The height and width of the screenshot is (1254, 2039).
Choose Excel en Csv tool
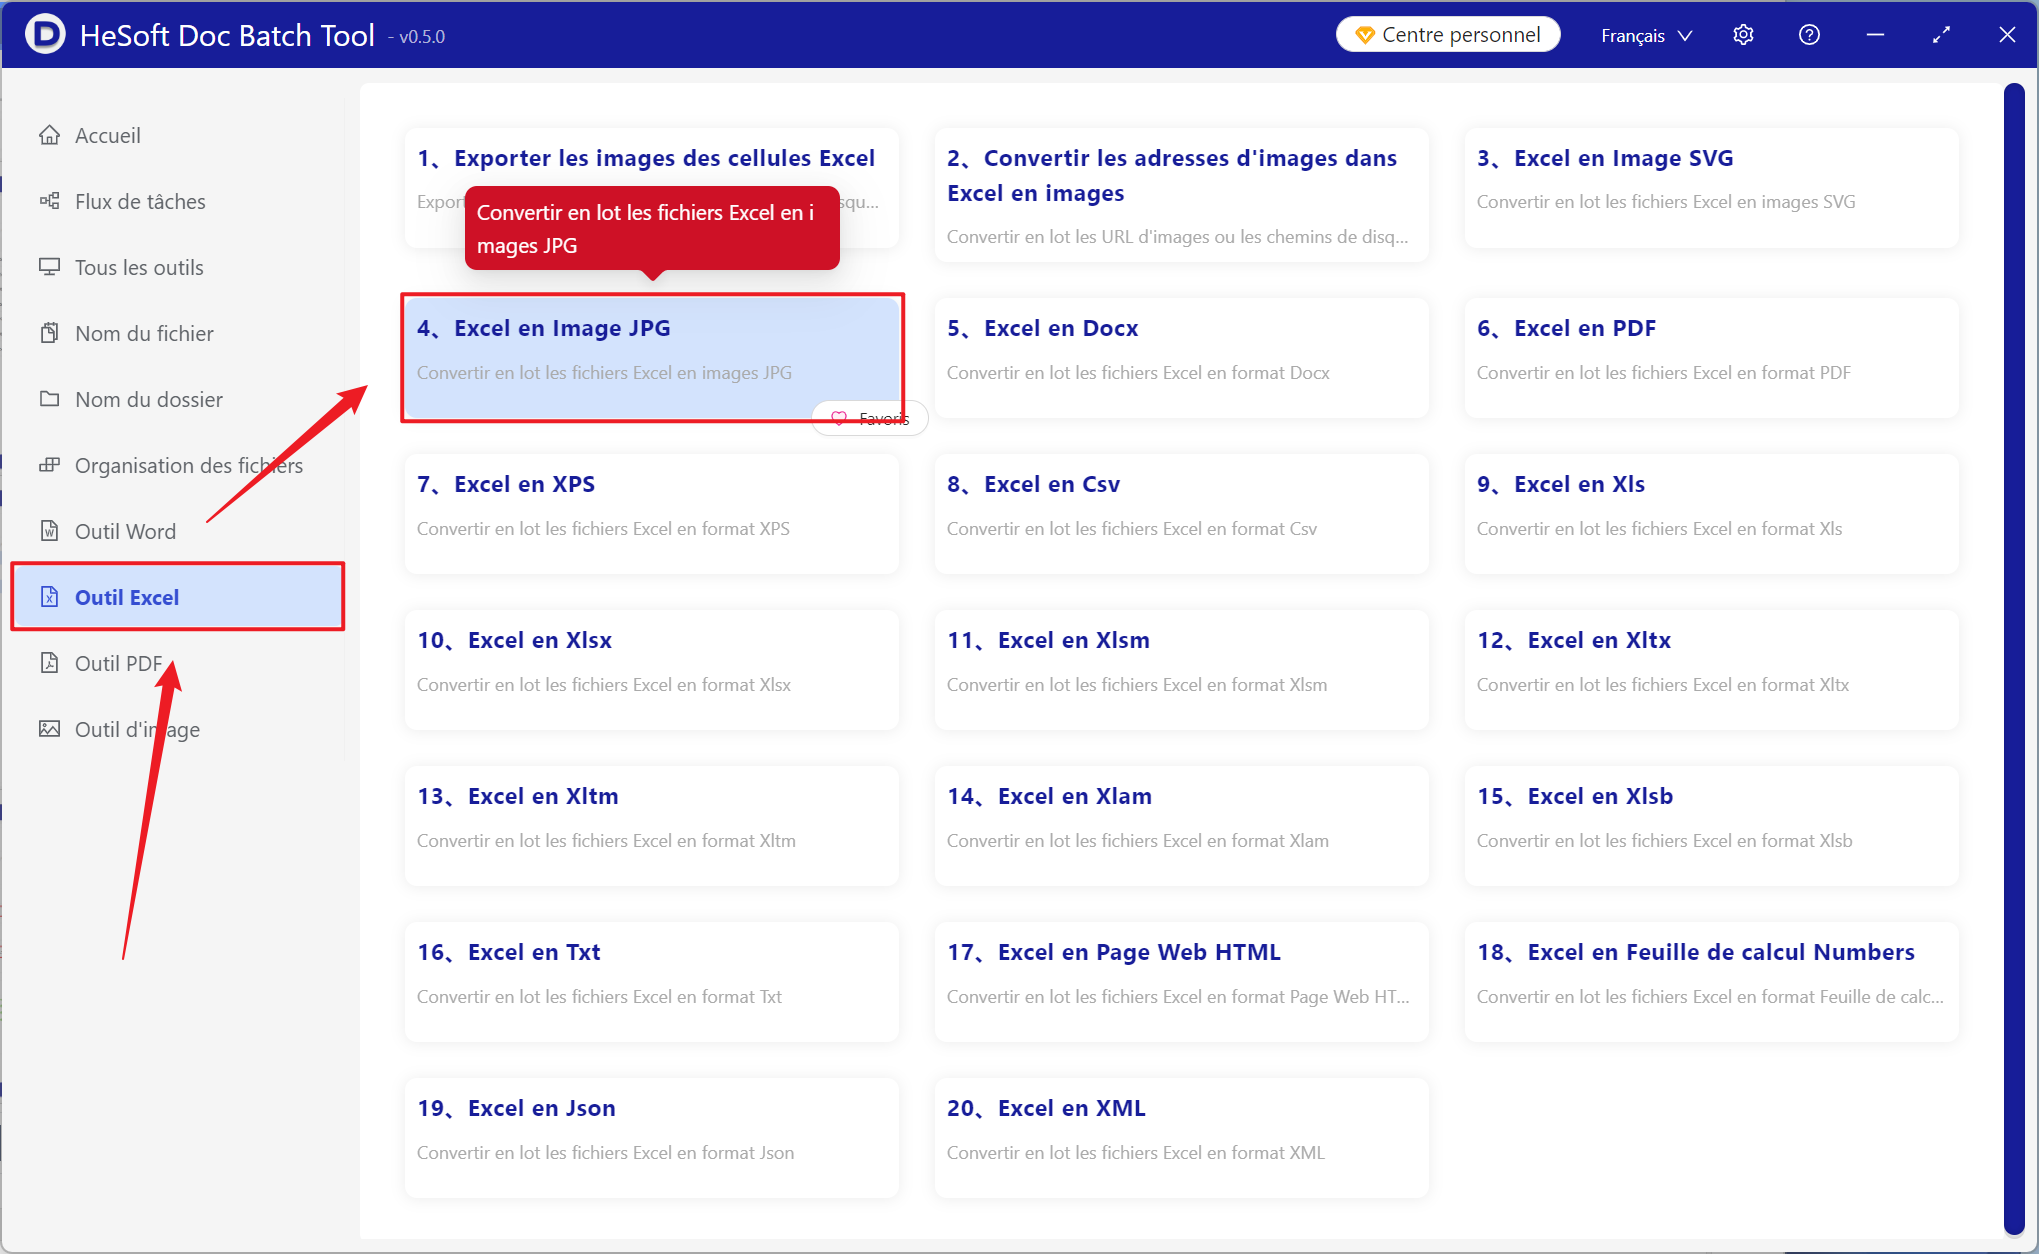tap(1181, 514)
